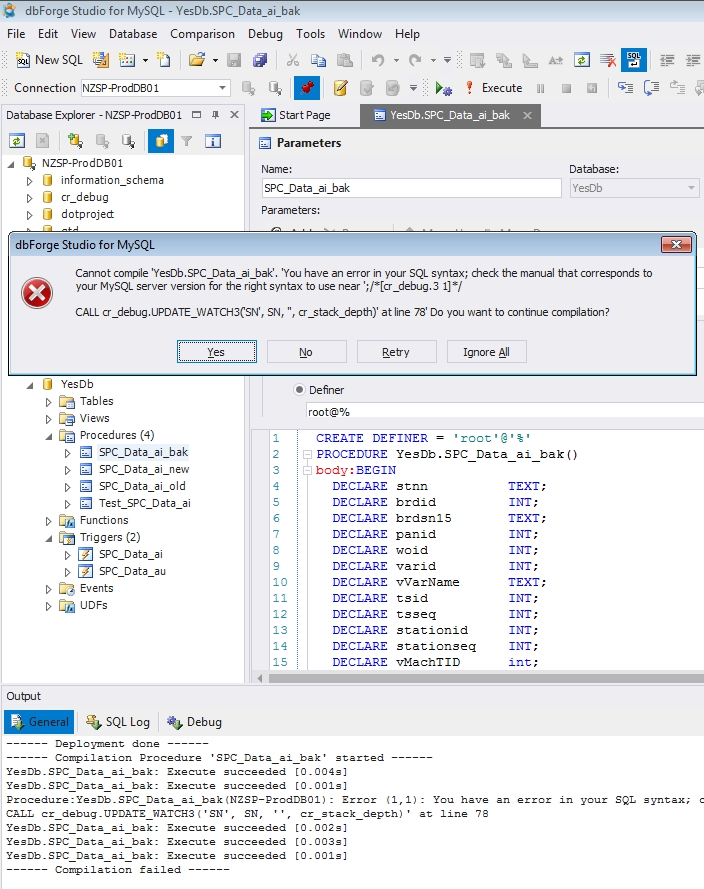
Task: Select the General output tab
Action: pos(39,722)
